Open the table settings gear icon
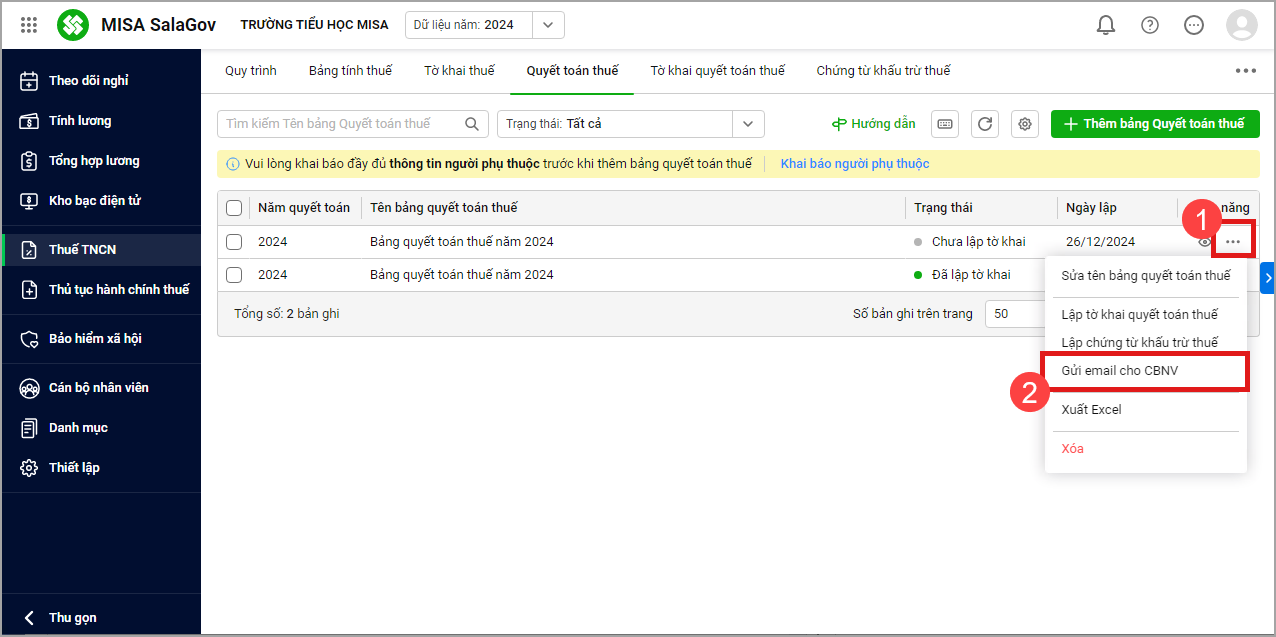Image resolution: width=1276 pixels, height=637 pixels. click(1025, 124)
